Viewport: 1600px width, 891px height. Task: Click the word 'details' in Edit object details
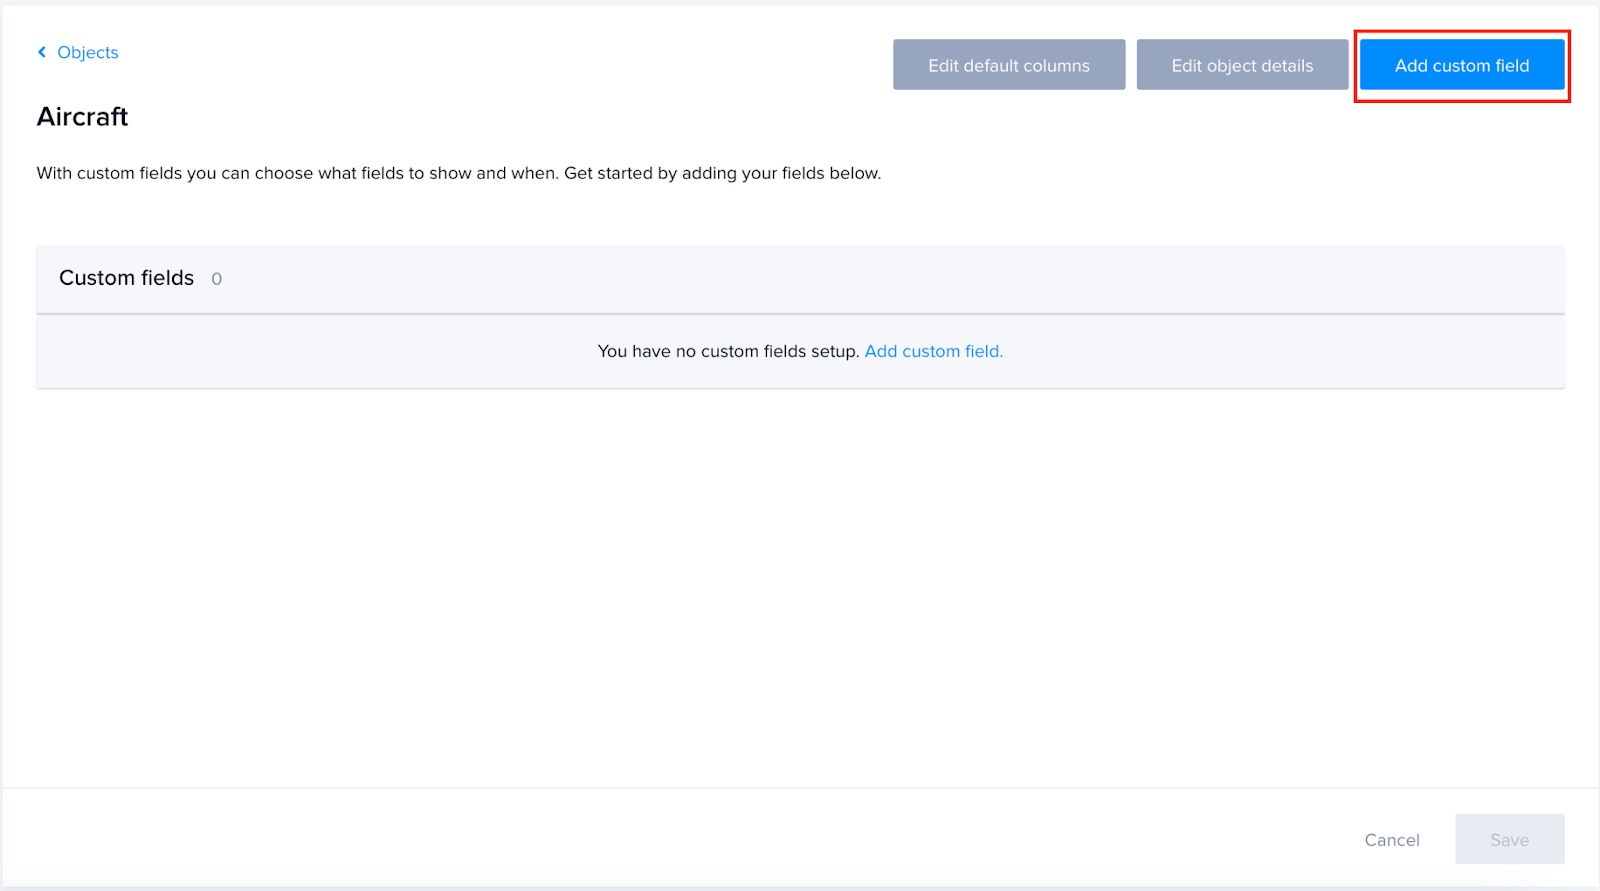coord(1287,66)
